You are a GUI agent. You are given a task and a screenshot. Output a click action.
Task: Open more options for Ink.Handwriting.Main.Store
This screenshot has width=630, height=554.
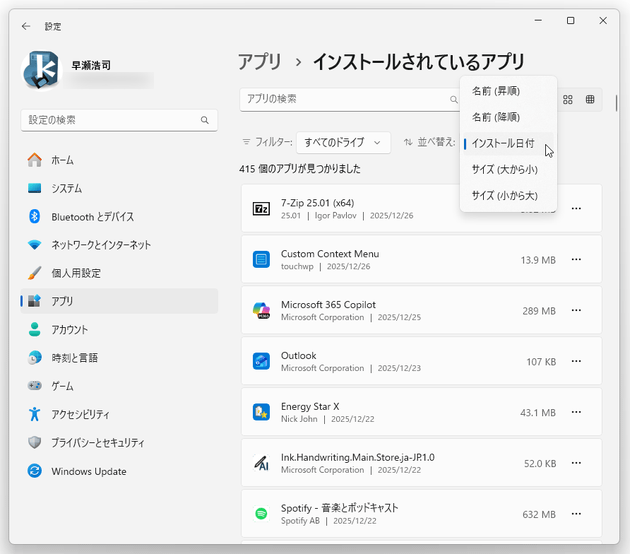pos(576,463)
